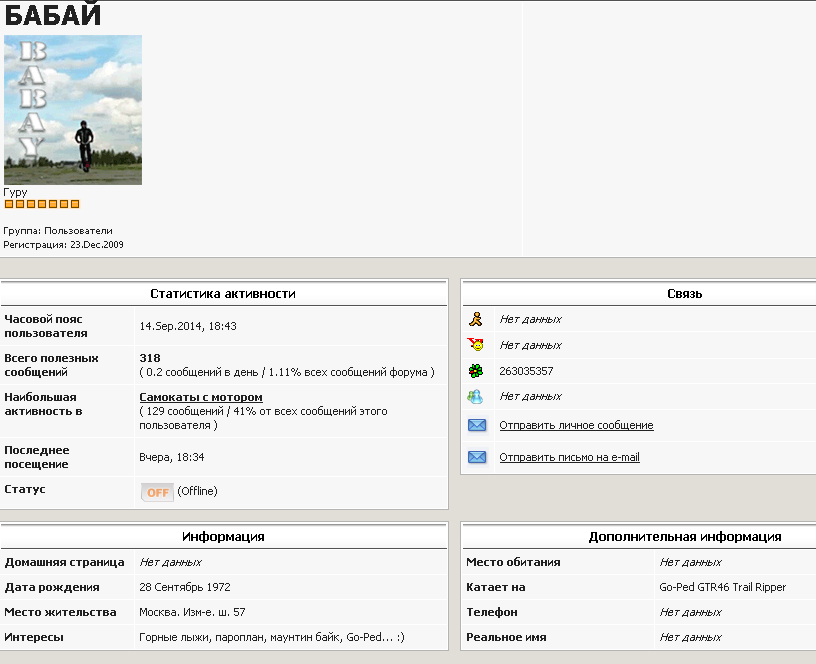Click the OFF status badge
The height and width of the screenshot is (664, 816).
pos(157,492)
